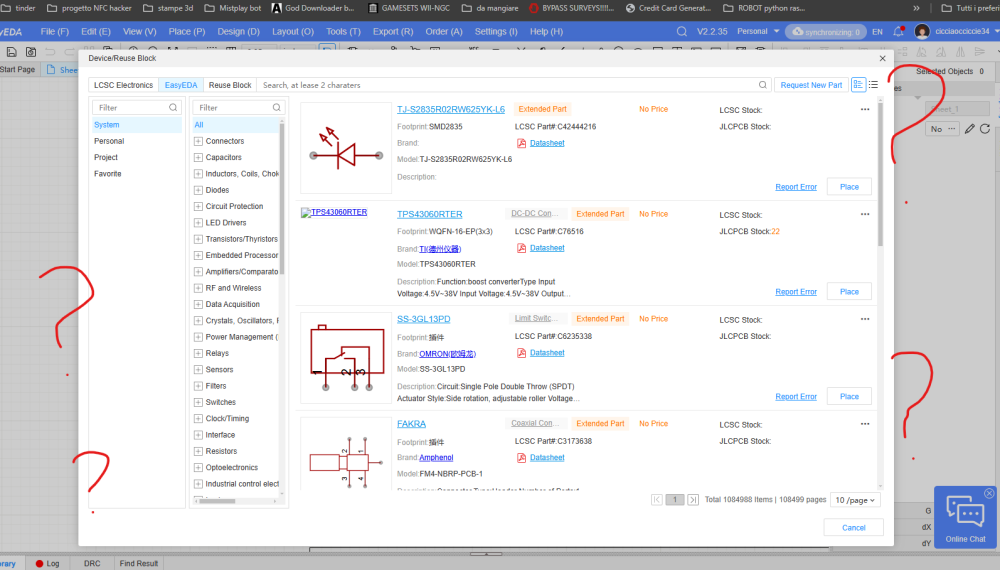Click the user avatar icon

pyautogui.click(x=922, y=31)
